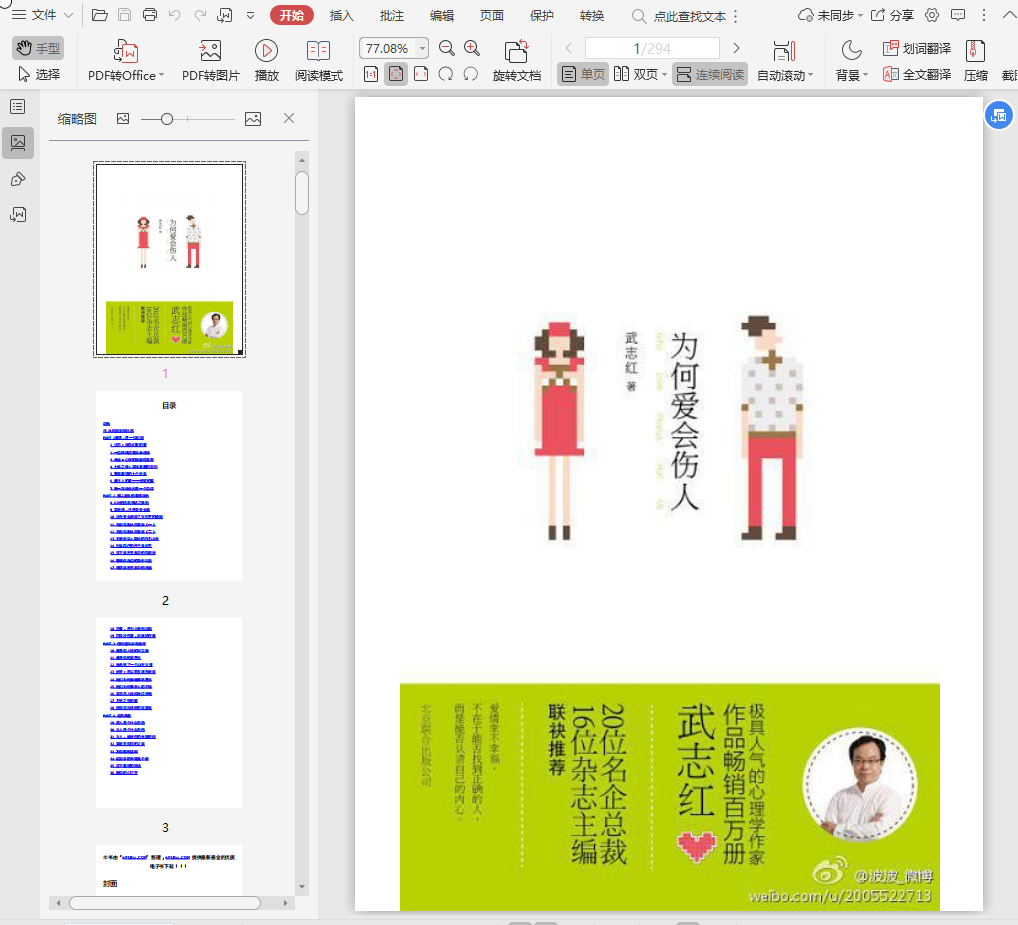Click the 压缩 compress icon

975,52
